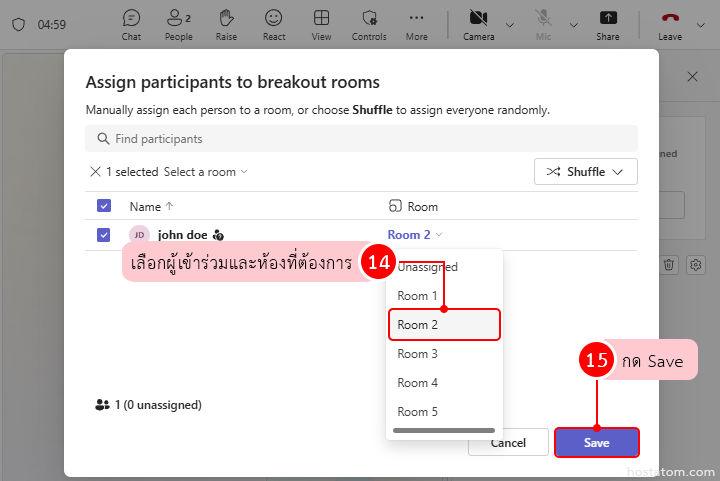This screenshot has height=481, width=720.
Task: Raise your hand in meeting
Action: (226, 23)
